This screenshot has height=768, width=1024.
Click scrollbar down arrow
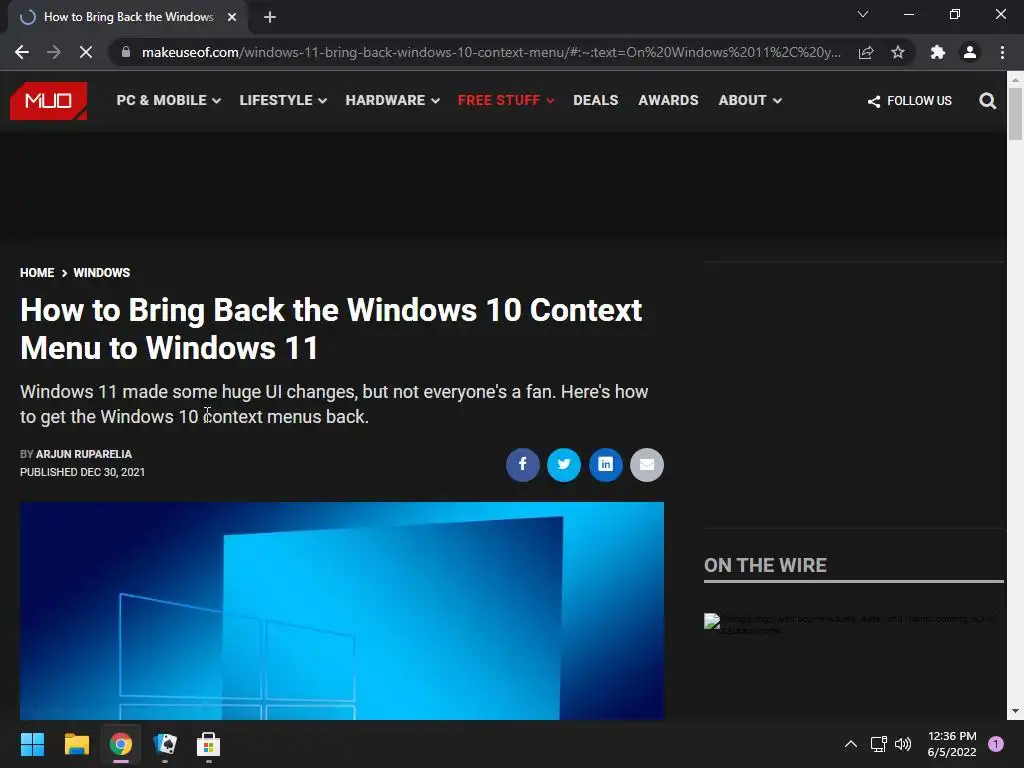pos(1015,711)
